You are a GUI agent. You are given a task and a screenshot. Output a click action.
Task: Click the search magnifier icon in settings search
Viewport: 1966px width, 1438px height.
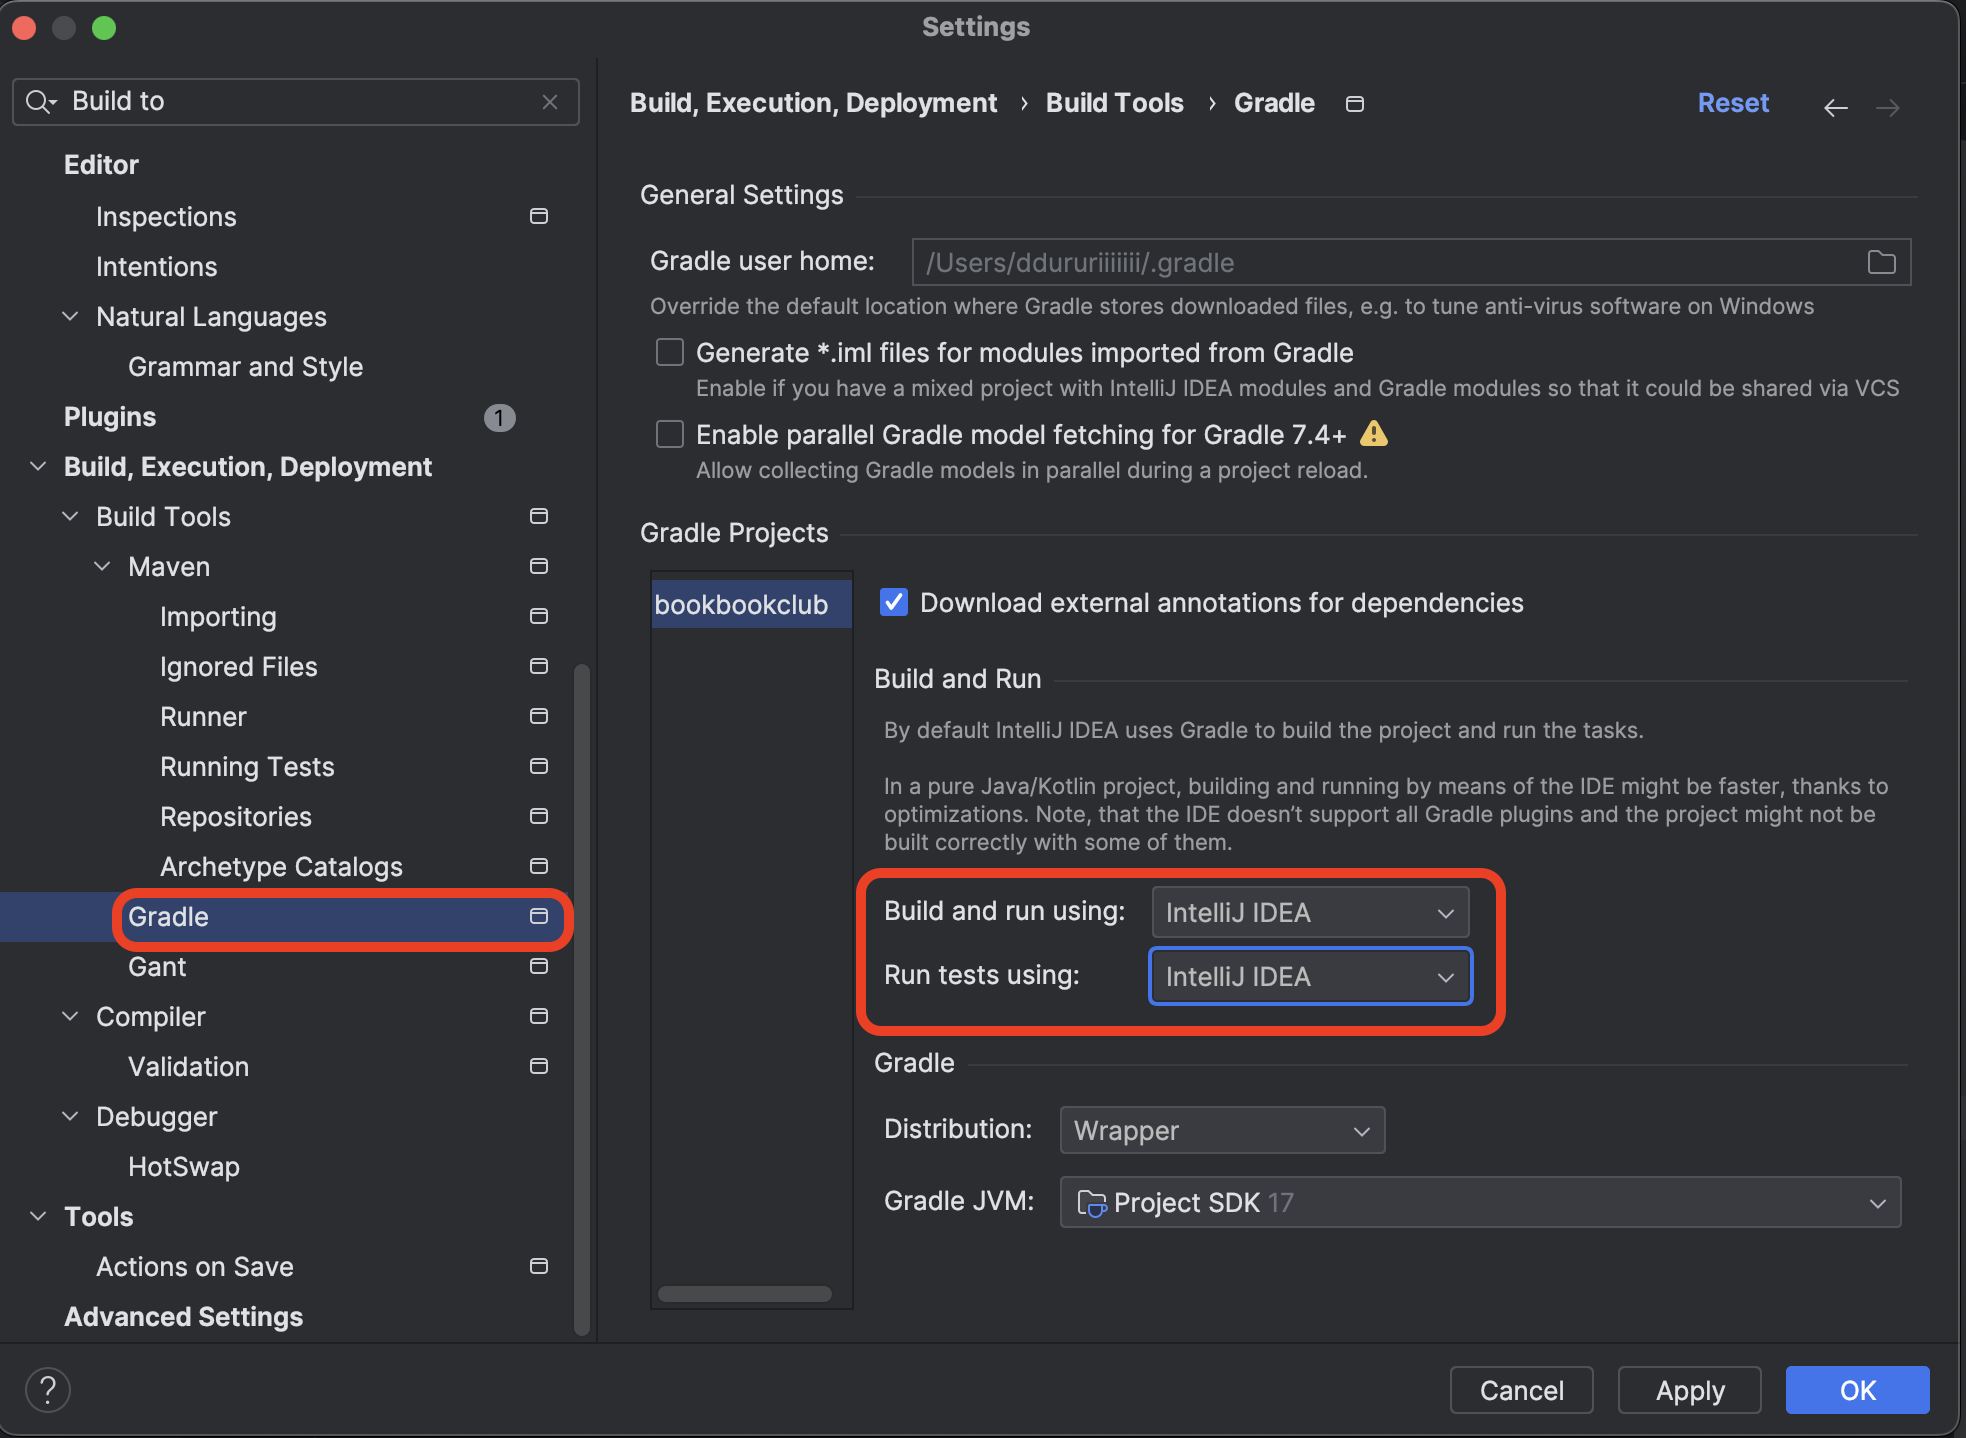coord(40,102)
